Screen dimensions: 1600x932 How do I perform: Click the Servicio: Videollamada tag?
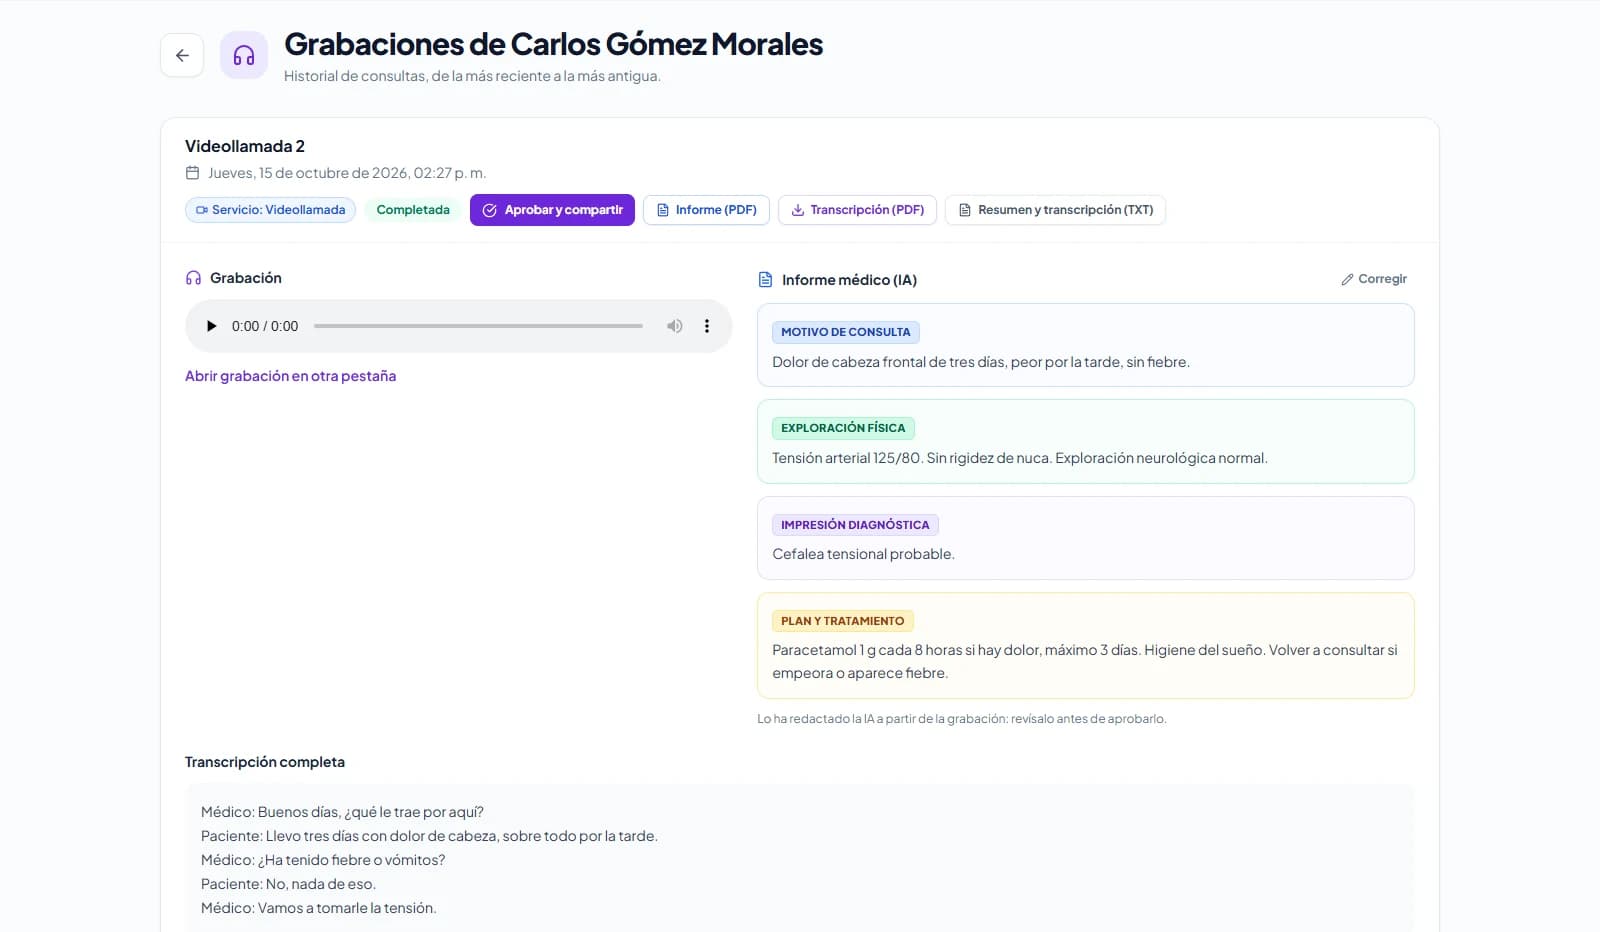[270, 210]
